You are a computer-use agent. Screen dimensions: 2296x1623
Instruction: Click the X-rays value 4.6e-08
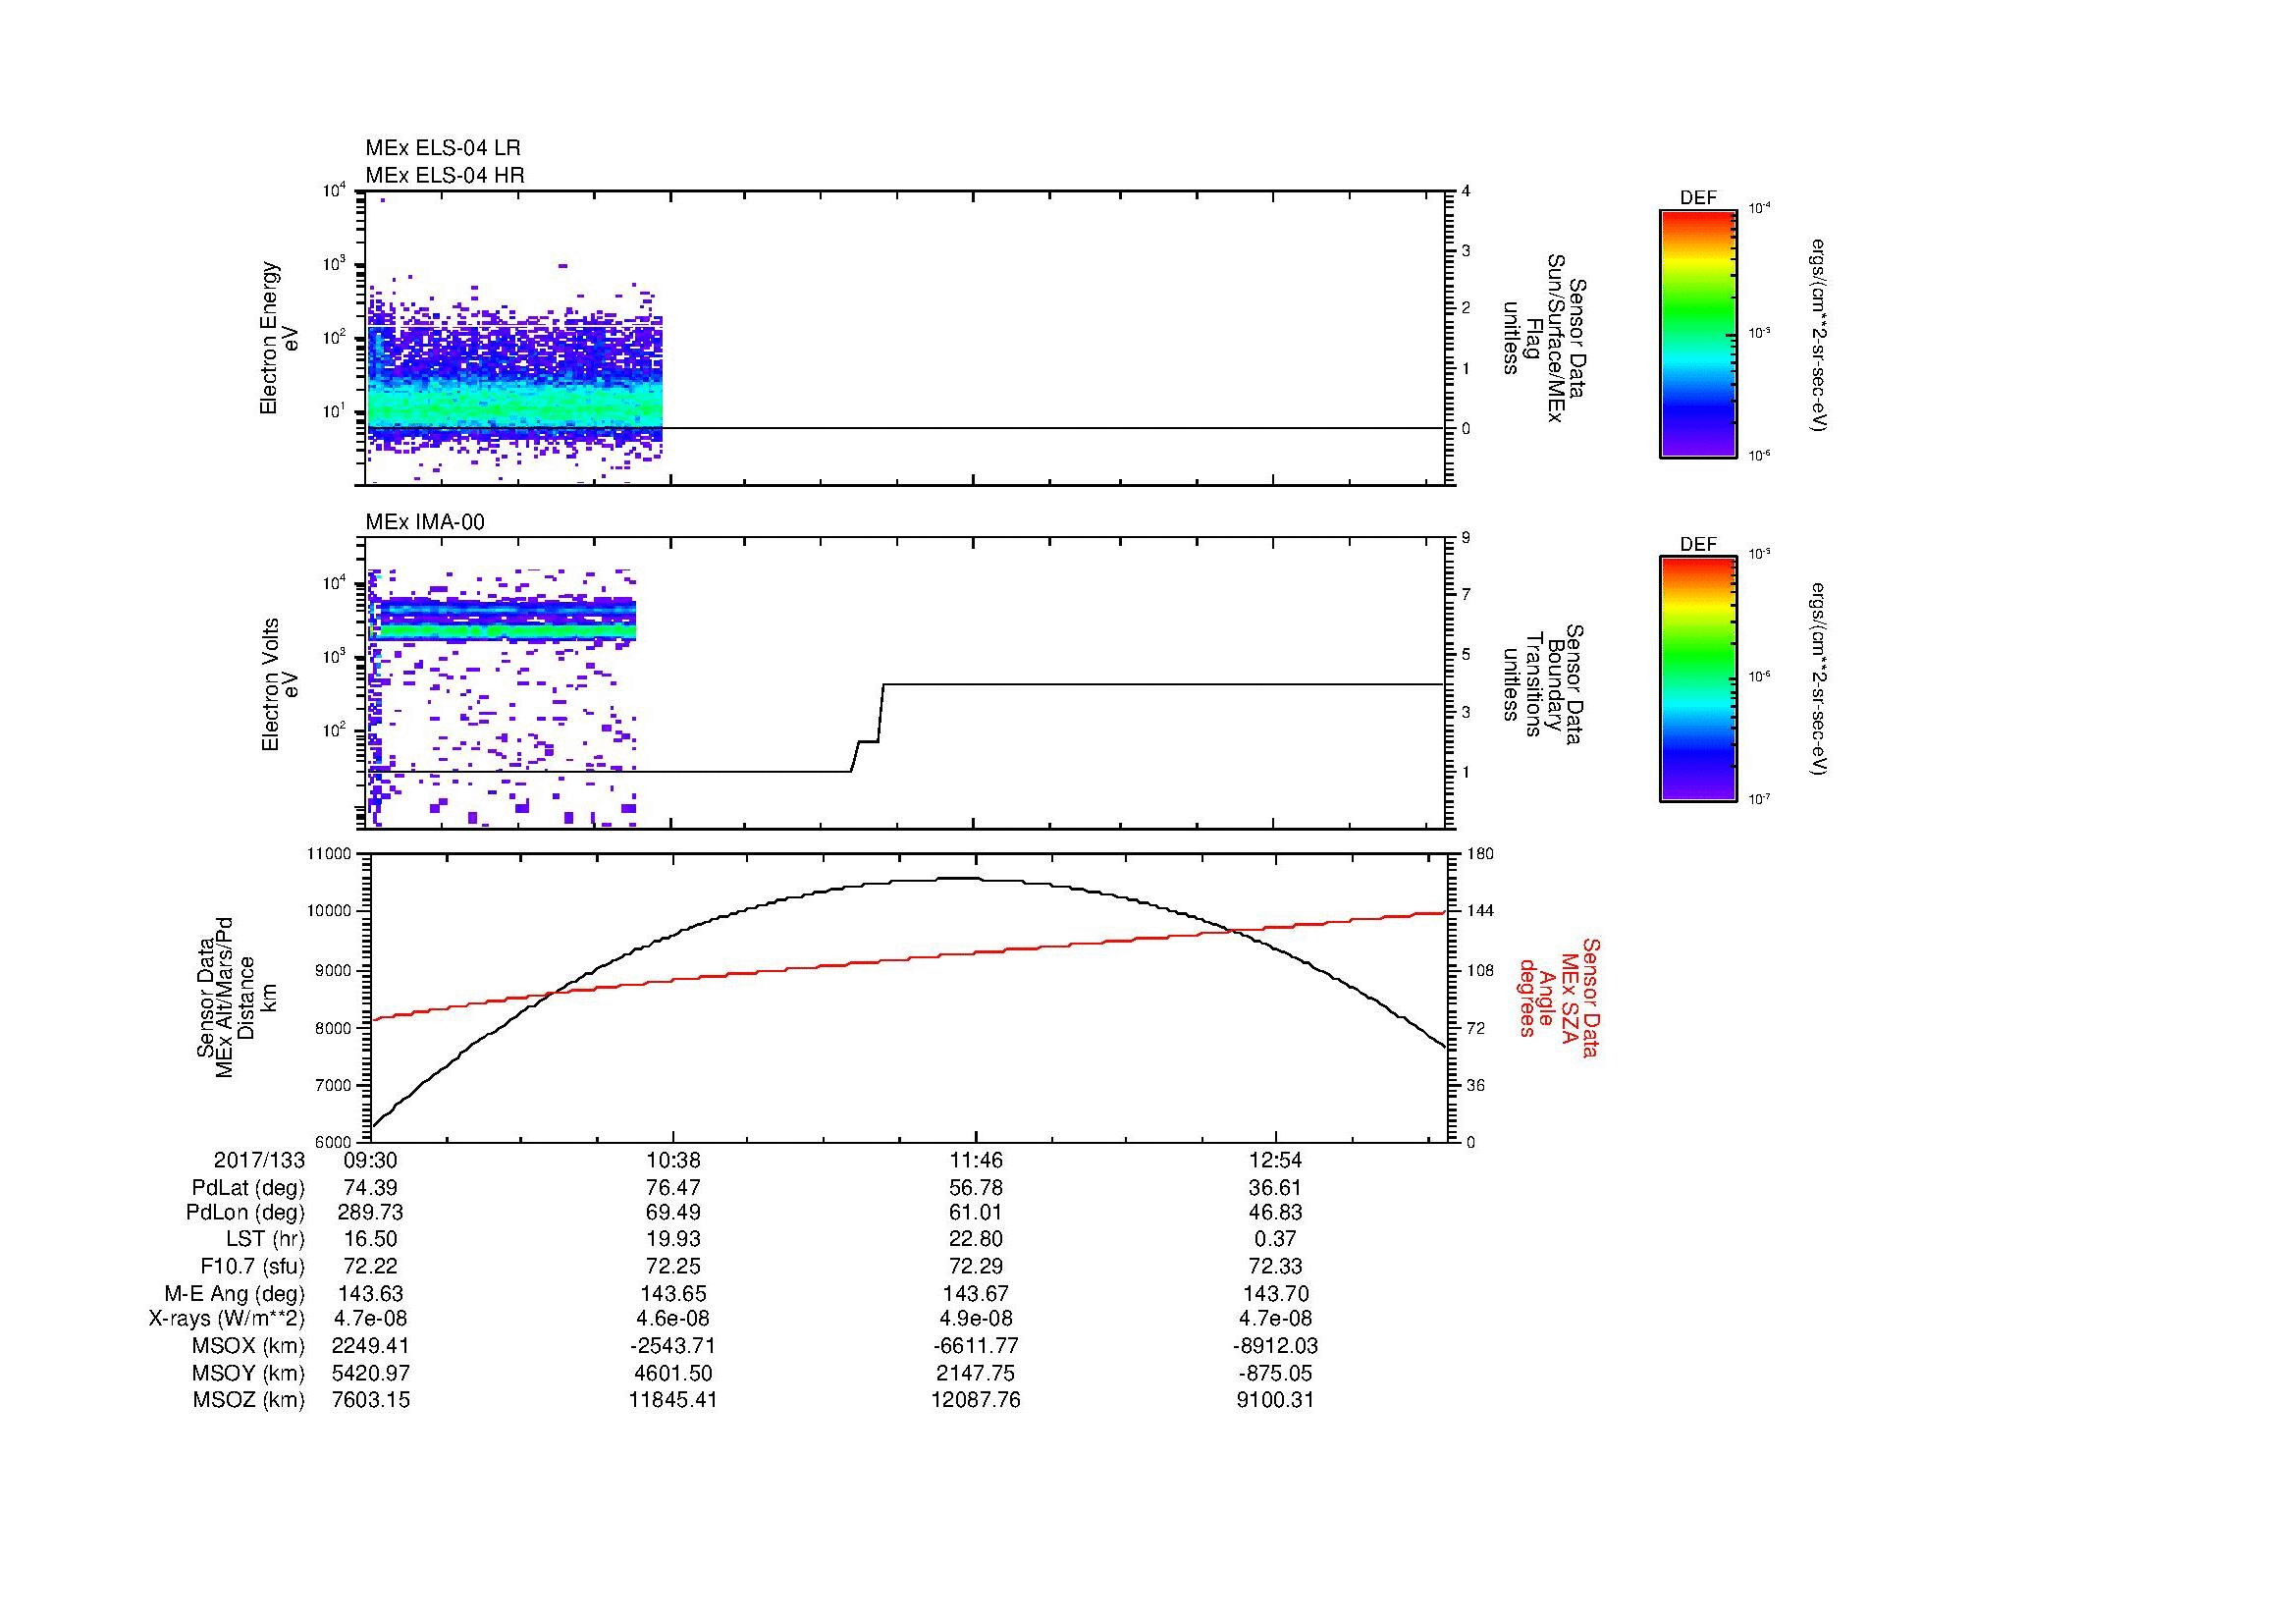pos(674,1319)
